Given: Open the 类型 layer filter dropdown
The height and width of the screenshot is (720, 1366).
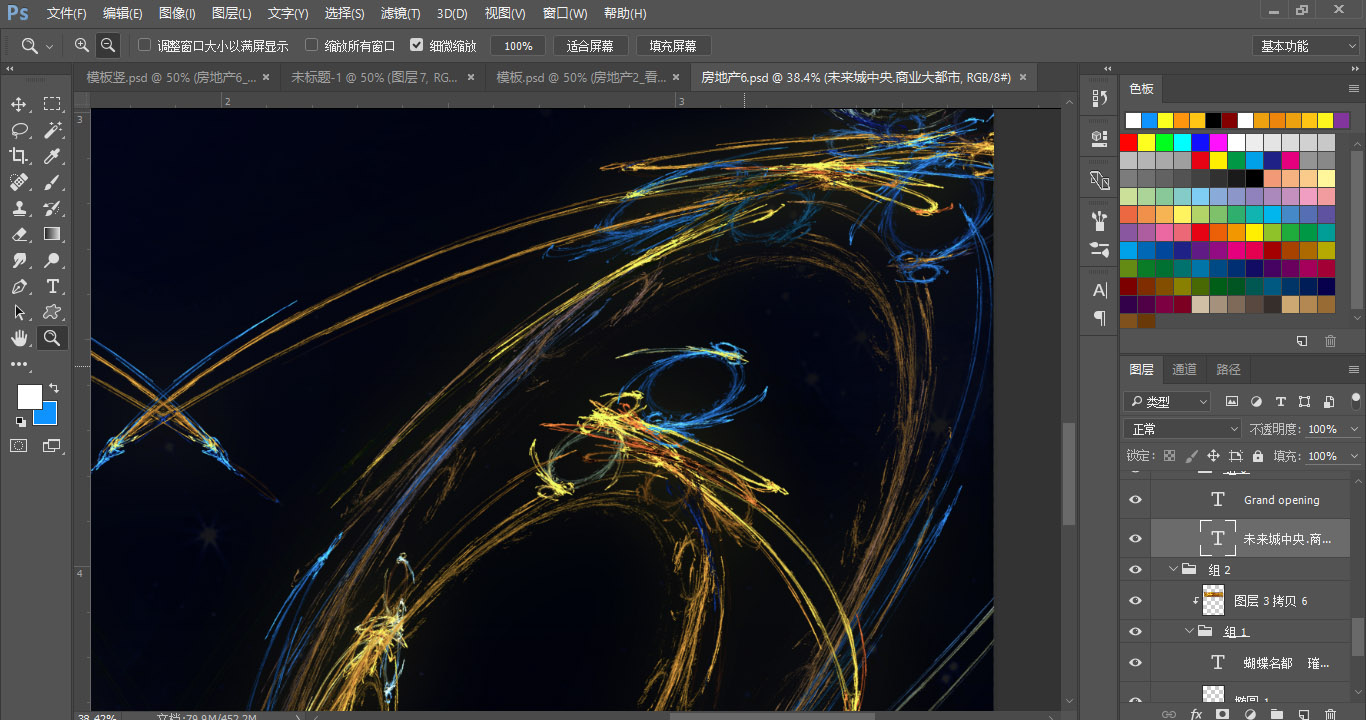Looking at the screenshot, I should (1167, 402).
